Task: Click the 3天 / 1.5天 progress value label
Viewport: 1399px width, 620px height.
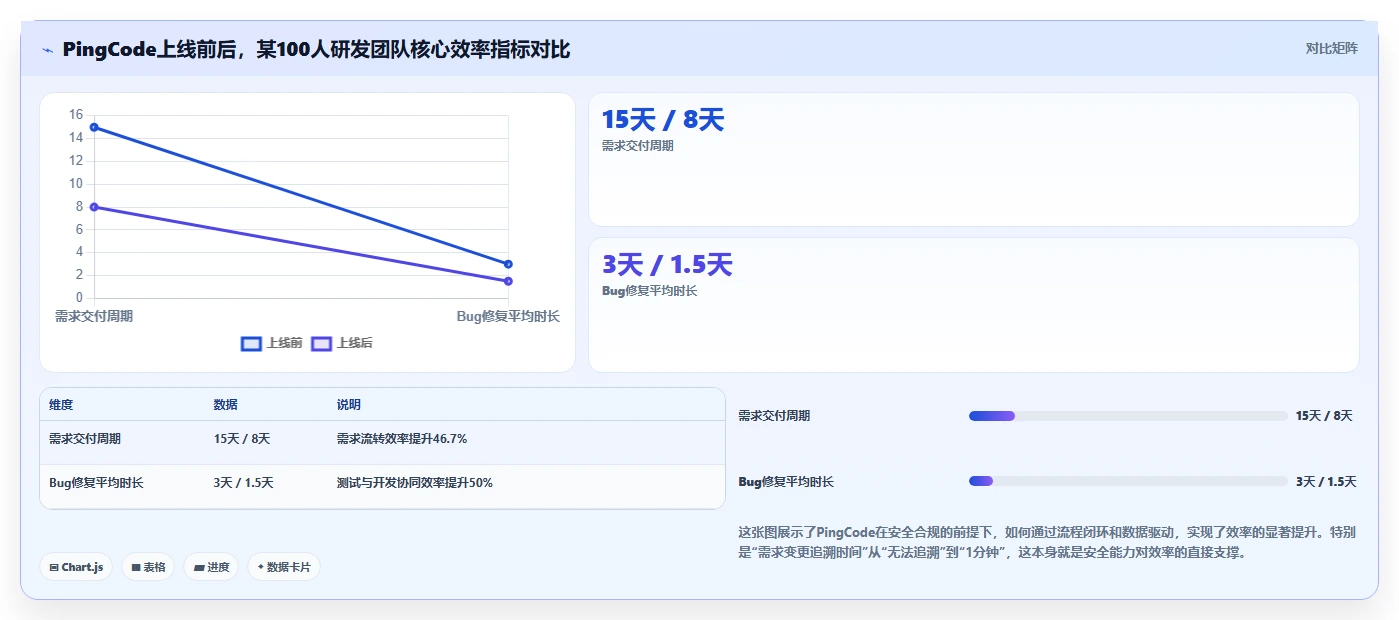Action: [1326, 482]
